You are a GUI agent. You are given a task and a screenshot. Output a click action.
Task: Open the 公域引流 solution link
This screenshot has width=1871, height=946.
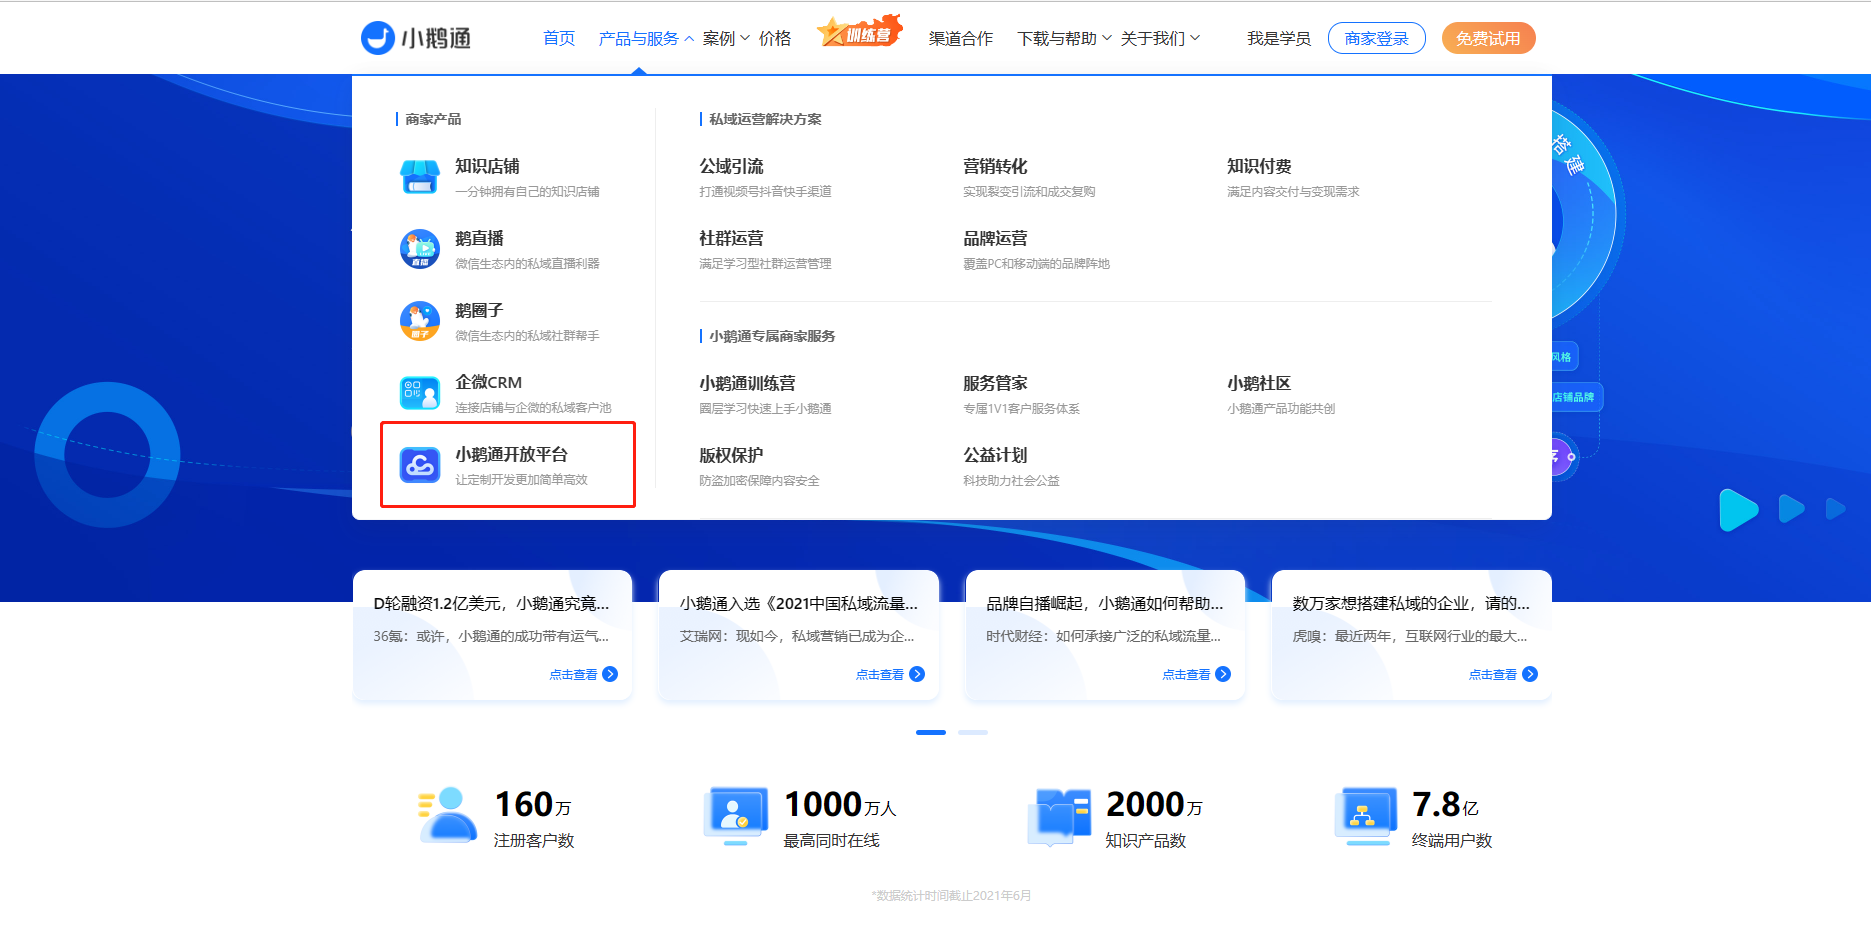tap(731, 166)
